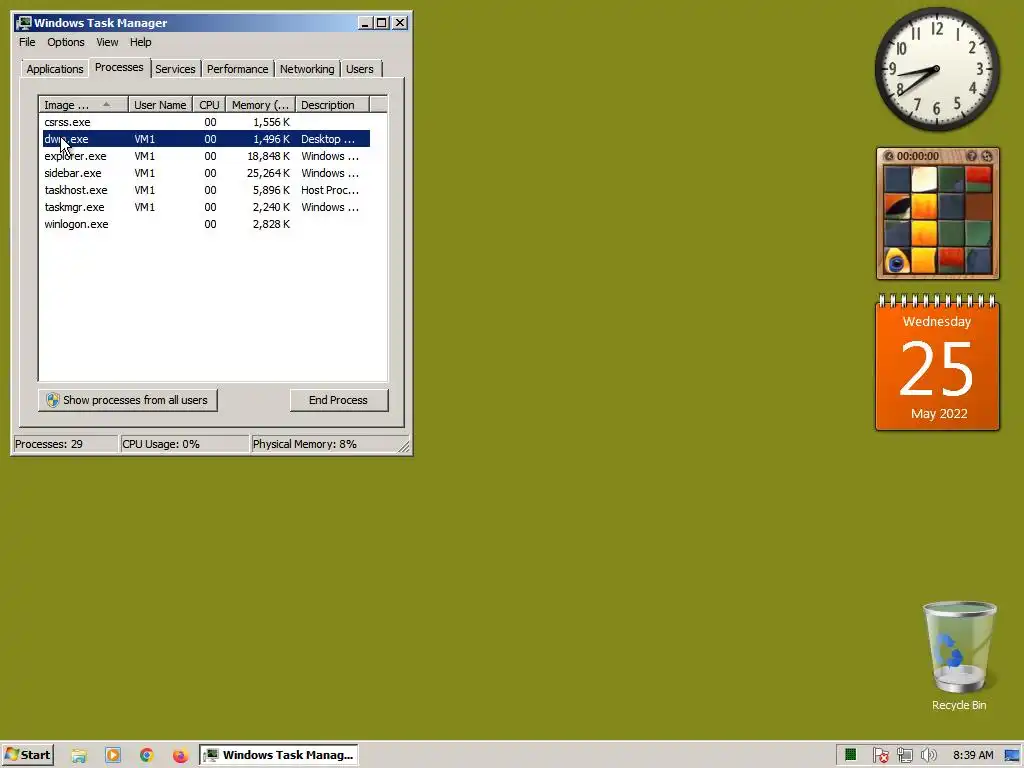Click the Processes: 29 status entry
Screen dimensions: 1024x768
click(x=65, y=444)
